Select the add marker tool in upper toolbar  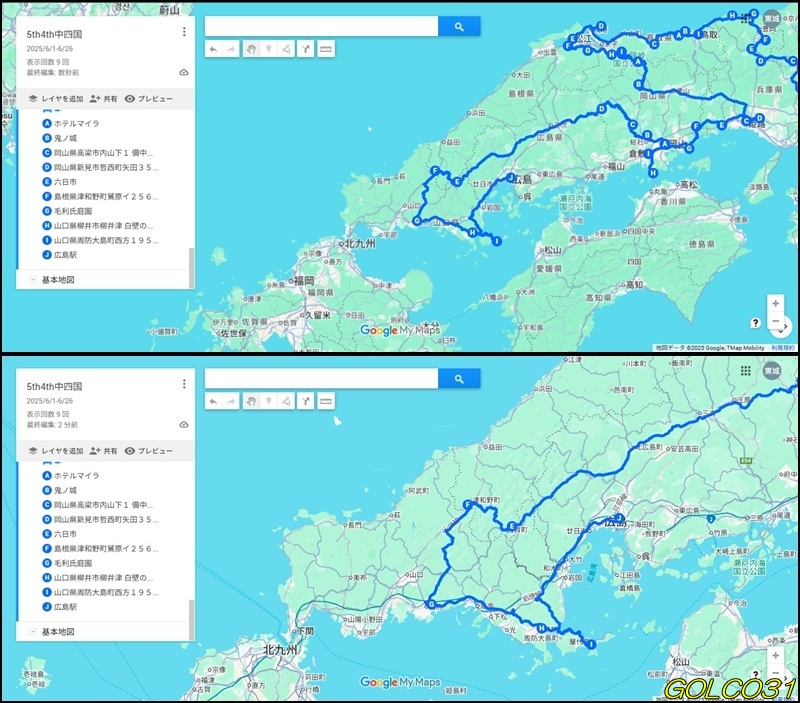pos(268,48)
